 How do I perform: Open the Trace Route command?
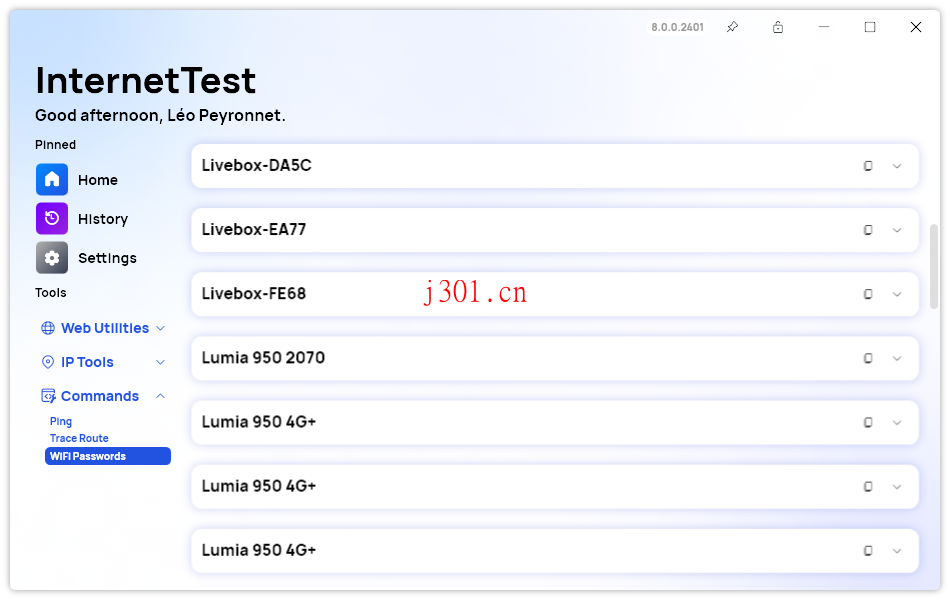coord(79,438)
